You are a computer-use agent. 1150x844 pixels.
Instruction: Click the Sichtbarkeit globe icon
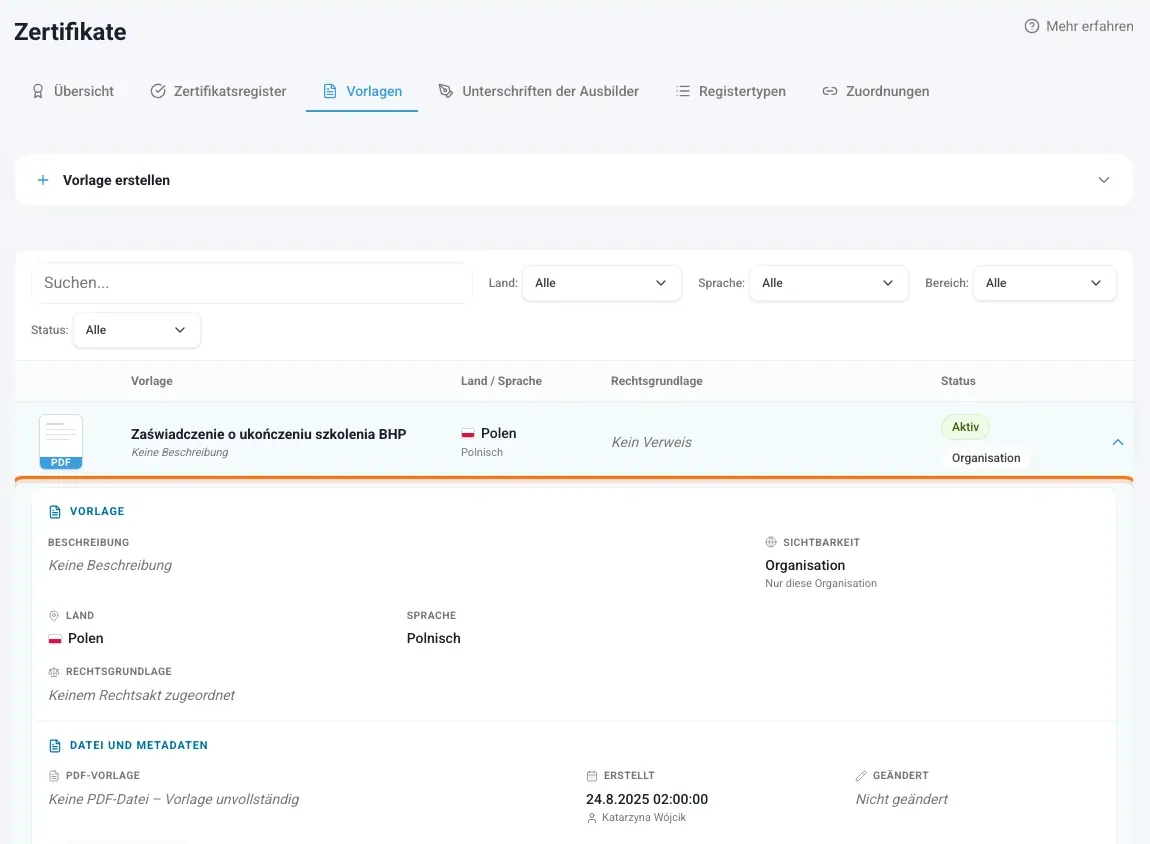point(771,543)
